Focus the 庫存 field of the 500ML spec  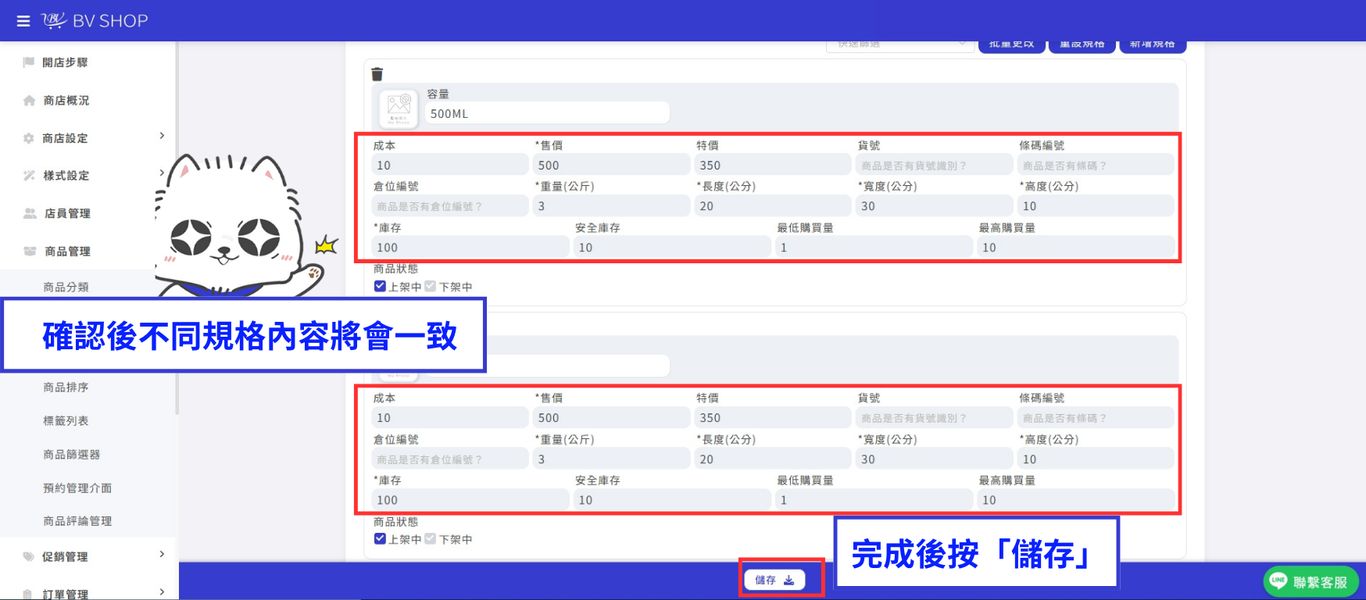(x=470, y=247)
